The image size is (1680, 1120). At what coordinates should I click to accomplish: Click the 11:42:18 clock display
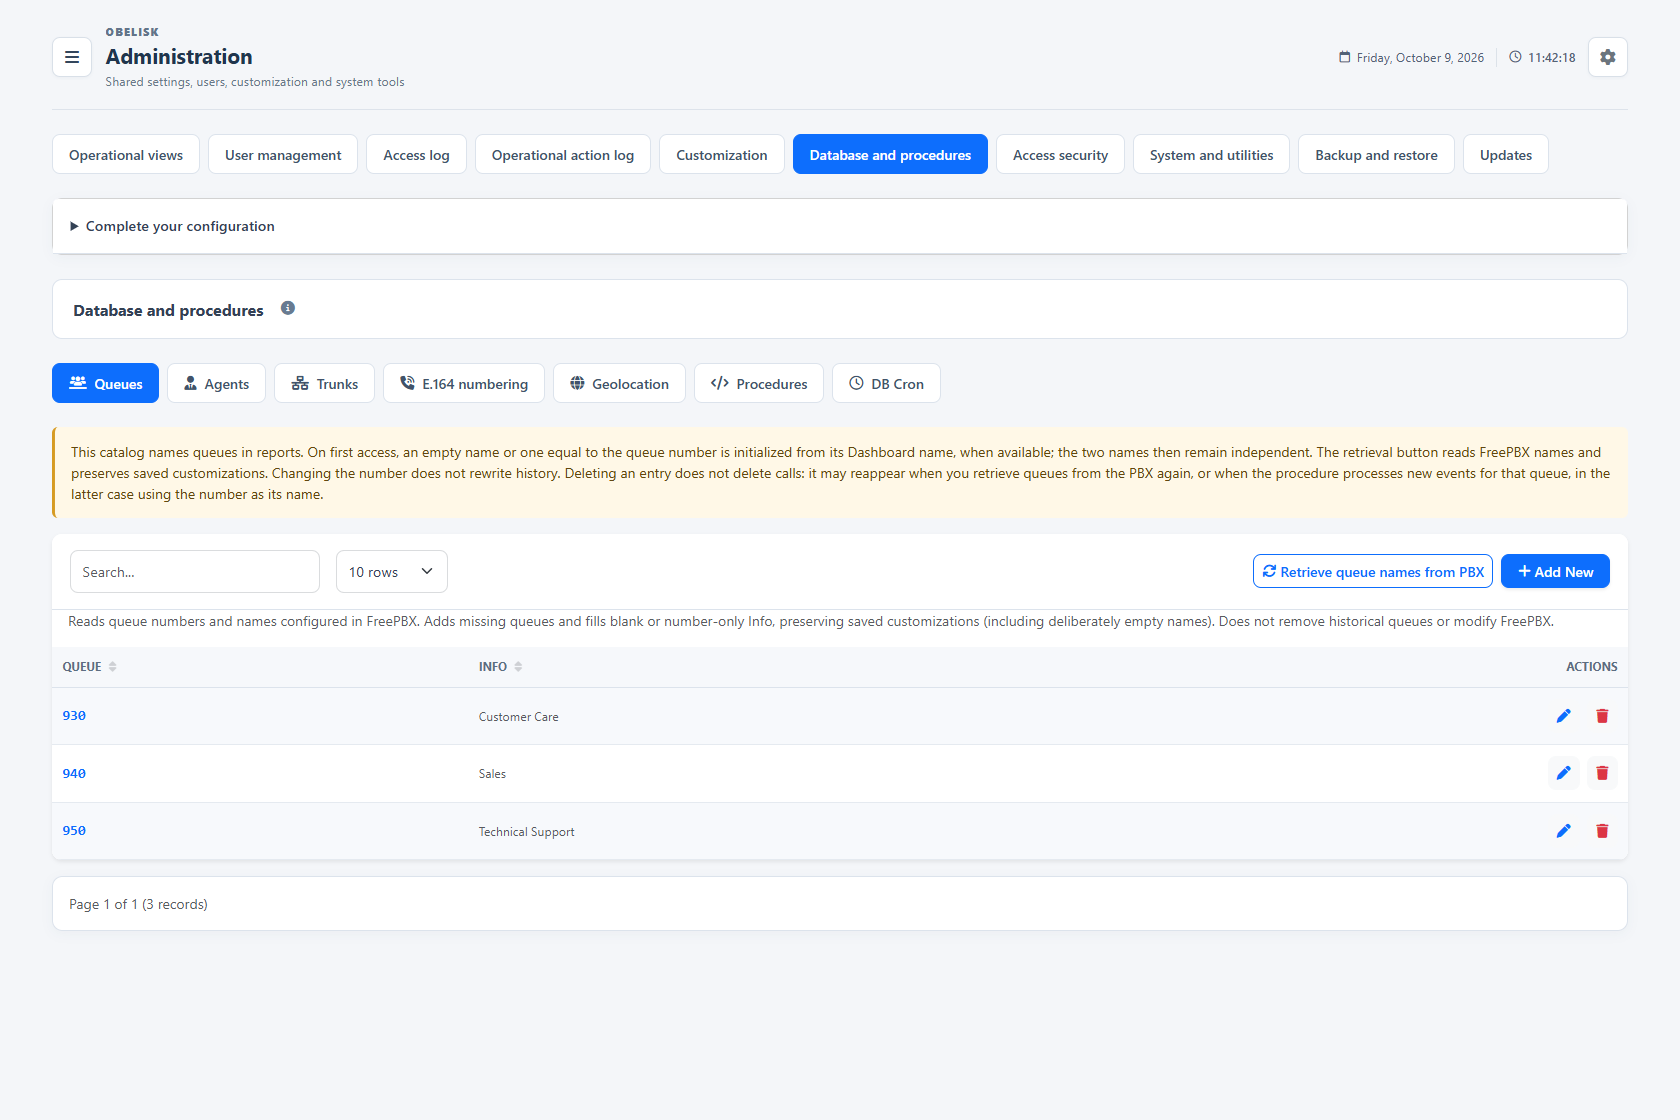(1542, 58)
